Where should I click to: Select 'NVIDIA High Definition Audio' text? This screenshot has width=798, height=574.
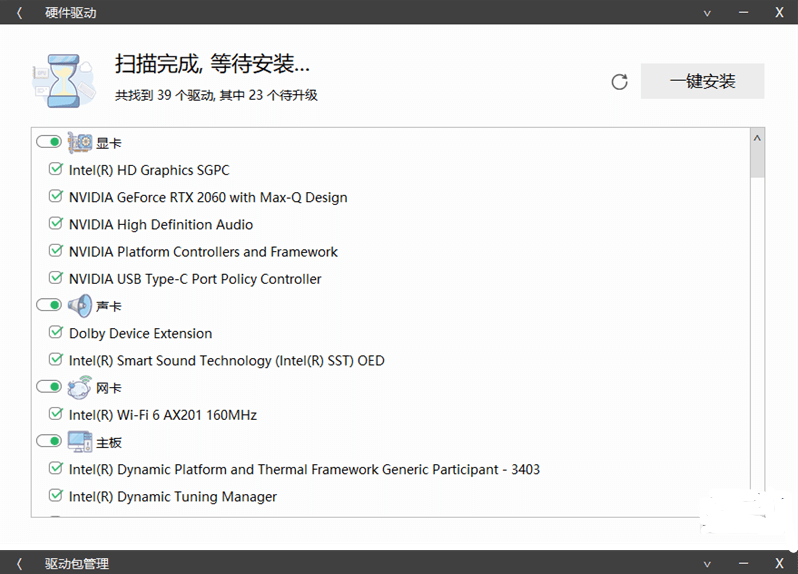pyautogui.click(x=161, y=224)
